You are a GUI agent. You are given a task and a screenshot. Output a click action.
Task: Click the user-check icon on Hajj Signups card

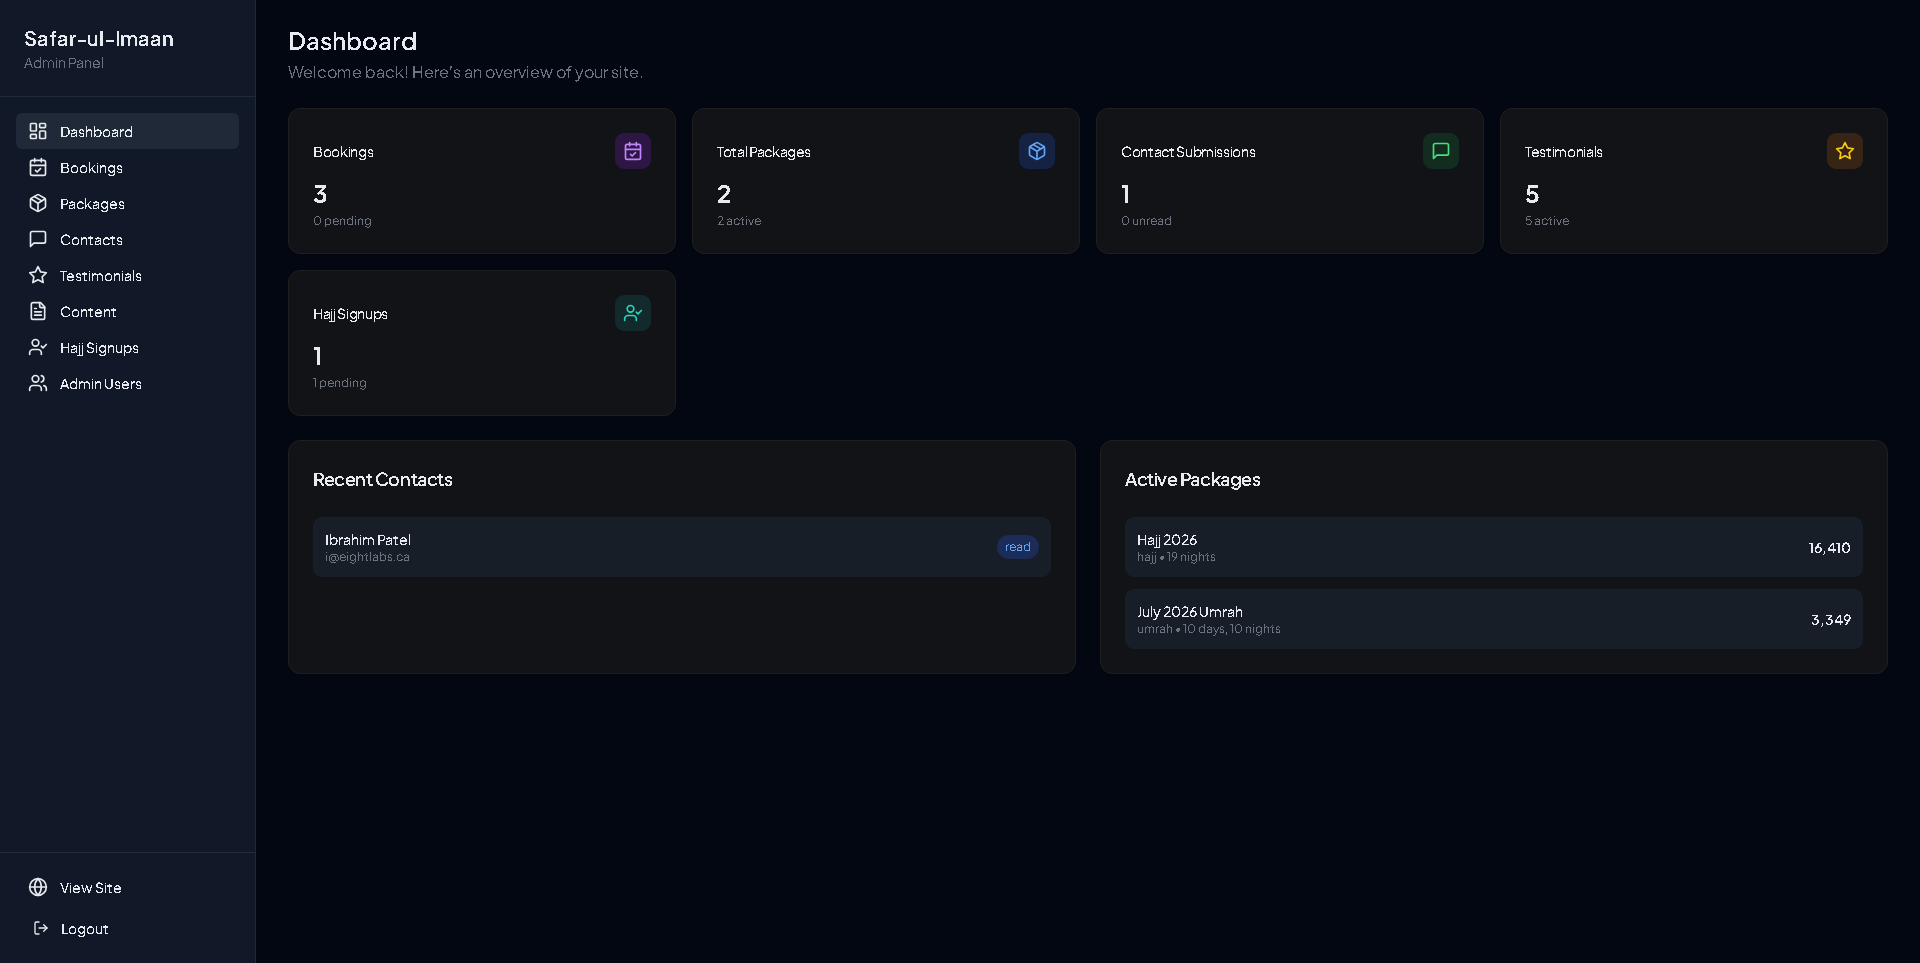click(632, 313)
